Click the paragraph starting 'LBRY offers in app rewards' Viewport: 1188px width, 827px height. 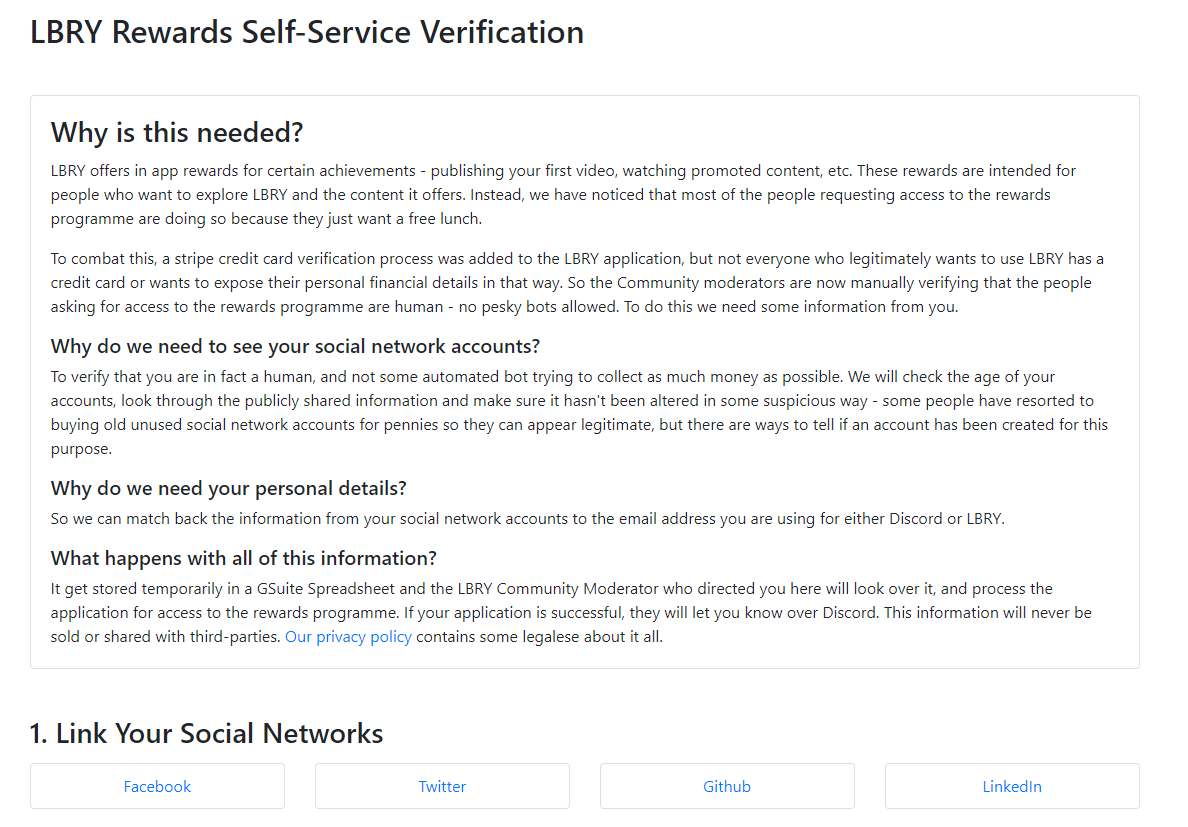[564, 195]
